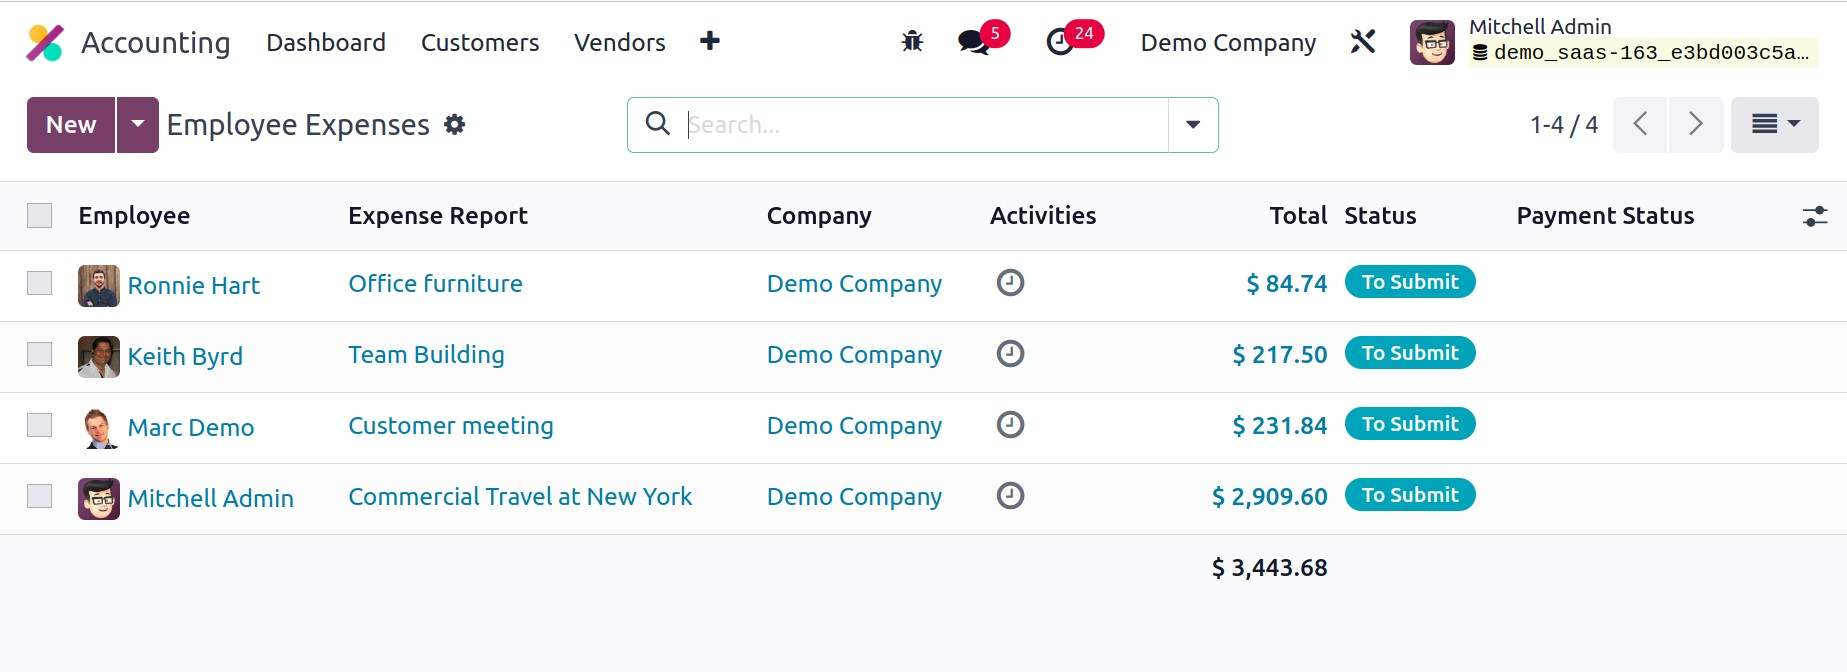Screen dimensions: 1847x672
Task: Select the Marc Demo row checkbox
Action: tap(40, 425)
